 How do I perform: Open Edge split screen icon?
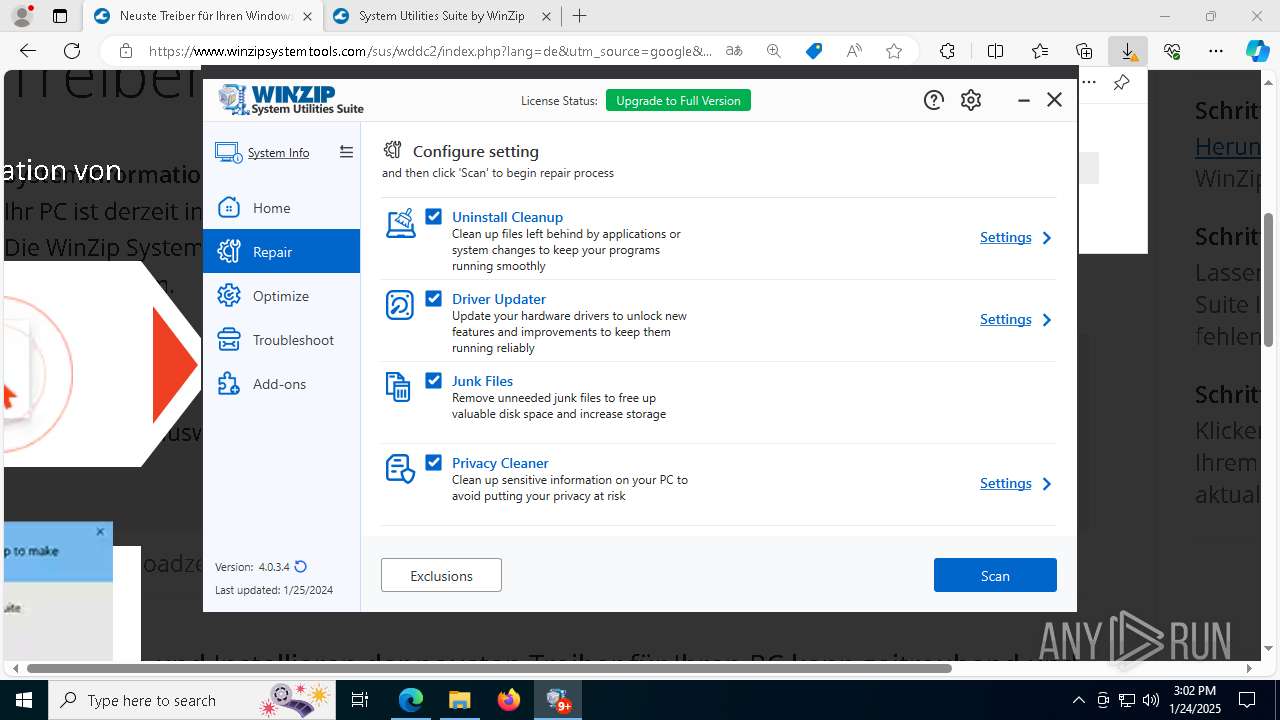click(995, 51)
